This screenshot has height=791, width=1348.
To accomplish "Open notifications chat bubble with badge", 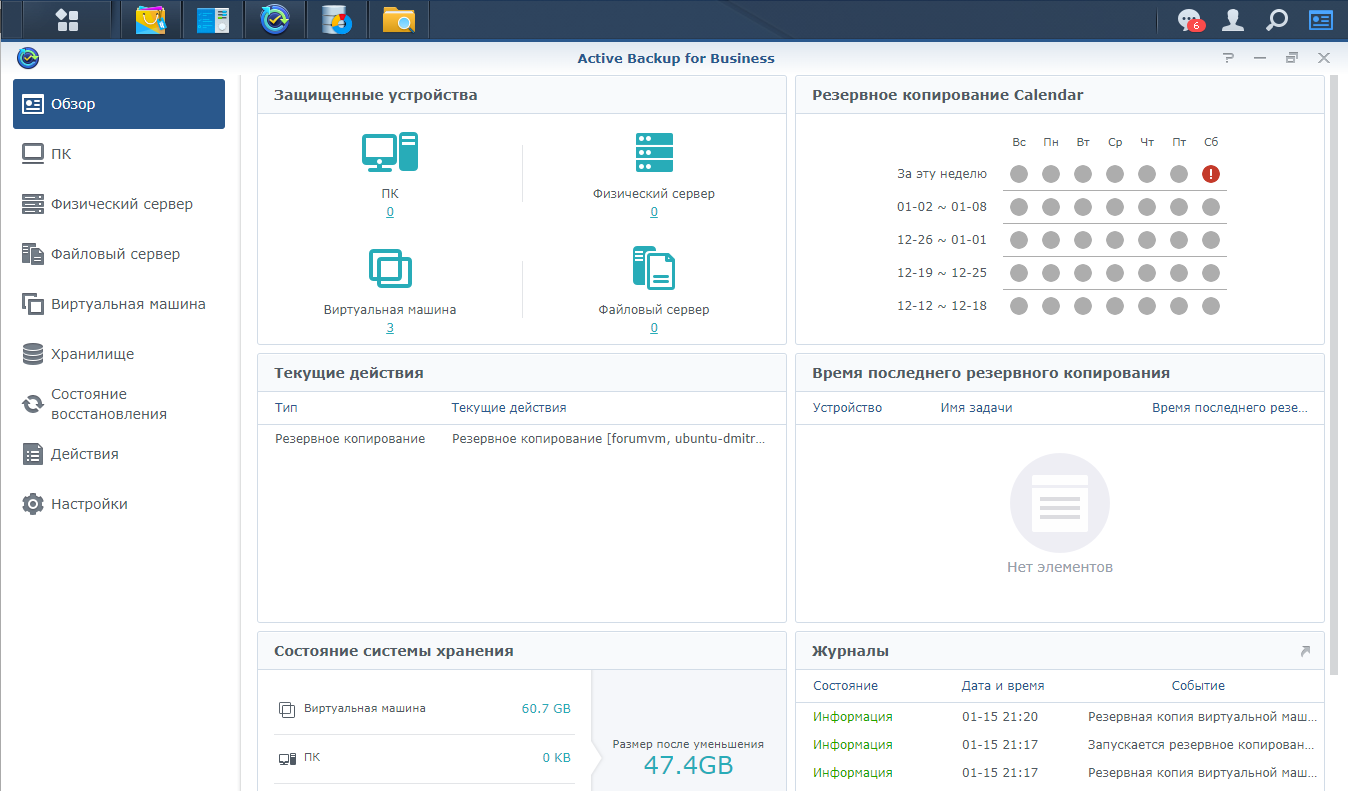I will pos(1190,20).
